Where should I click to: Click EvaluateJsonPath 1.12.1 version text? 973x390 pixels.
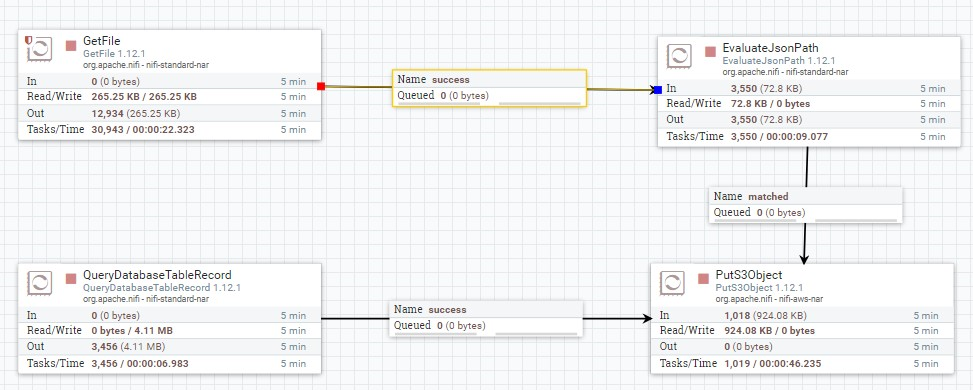(x=779, y=61)
